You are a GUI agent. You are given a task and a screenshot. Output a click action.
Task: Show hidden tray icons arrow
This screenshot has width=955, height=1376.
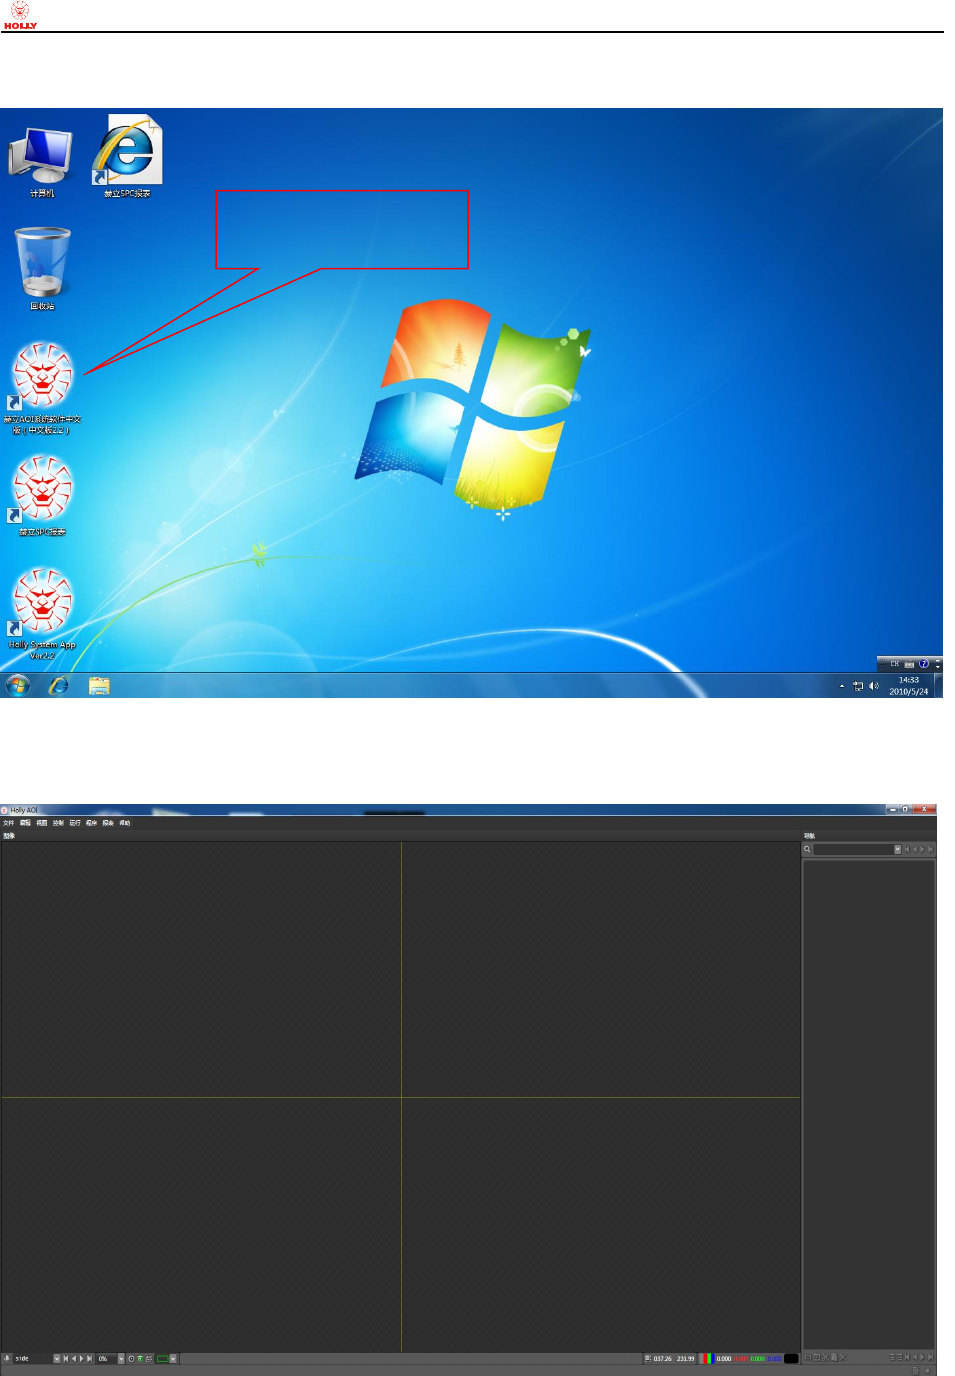pos(842,686)
